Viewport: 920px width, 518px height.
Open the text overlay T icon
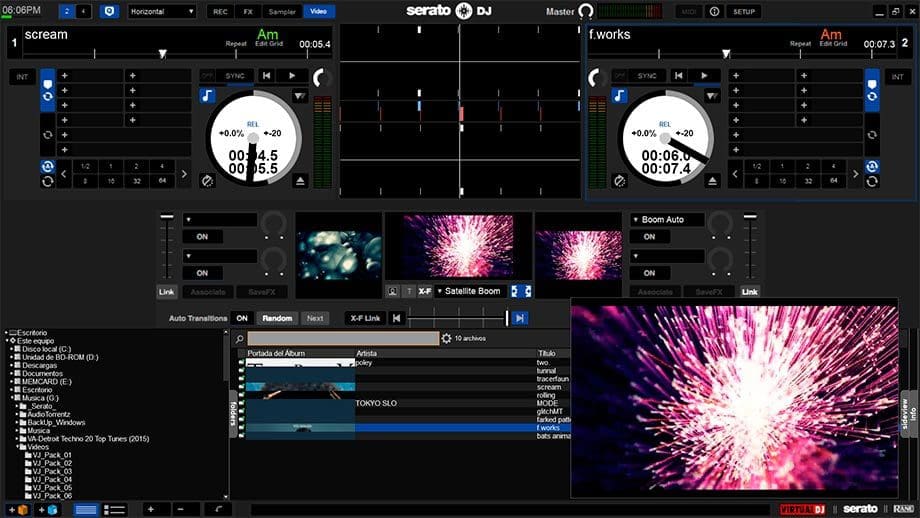(409, 291)
